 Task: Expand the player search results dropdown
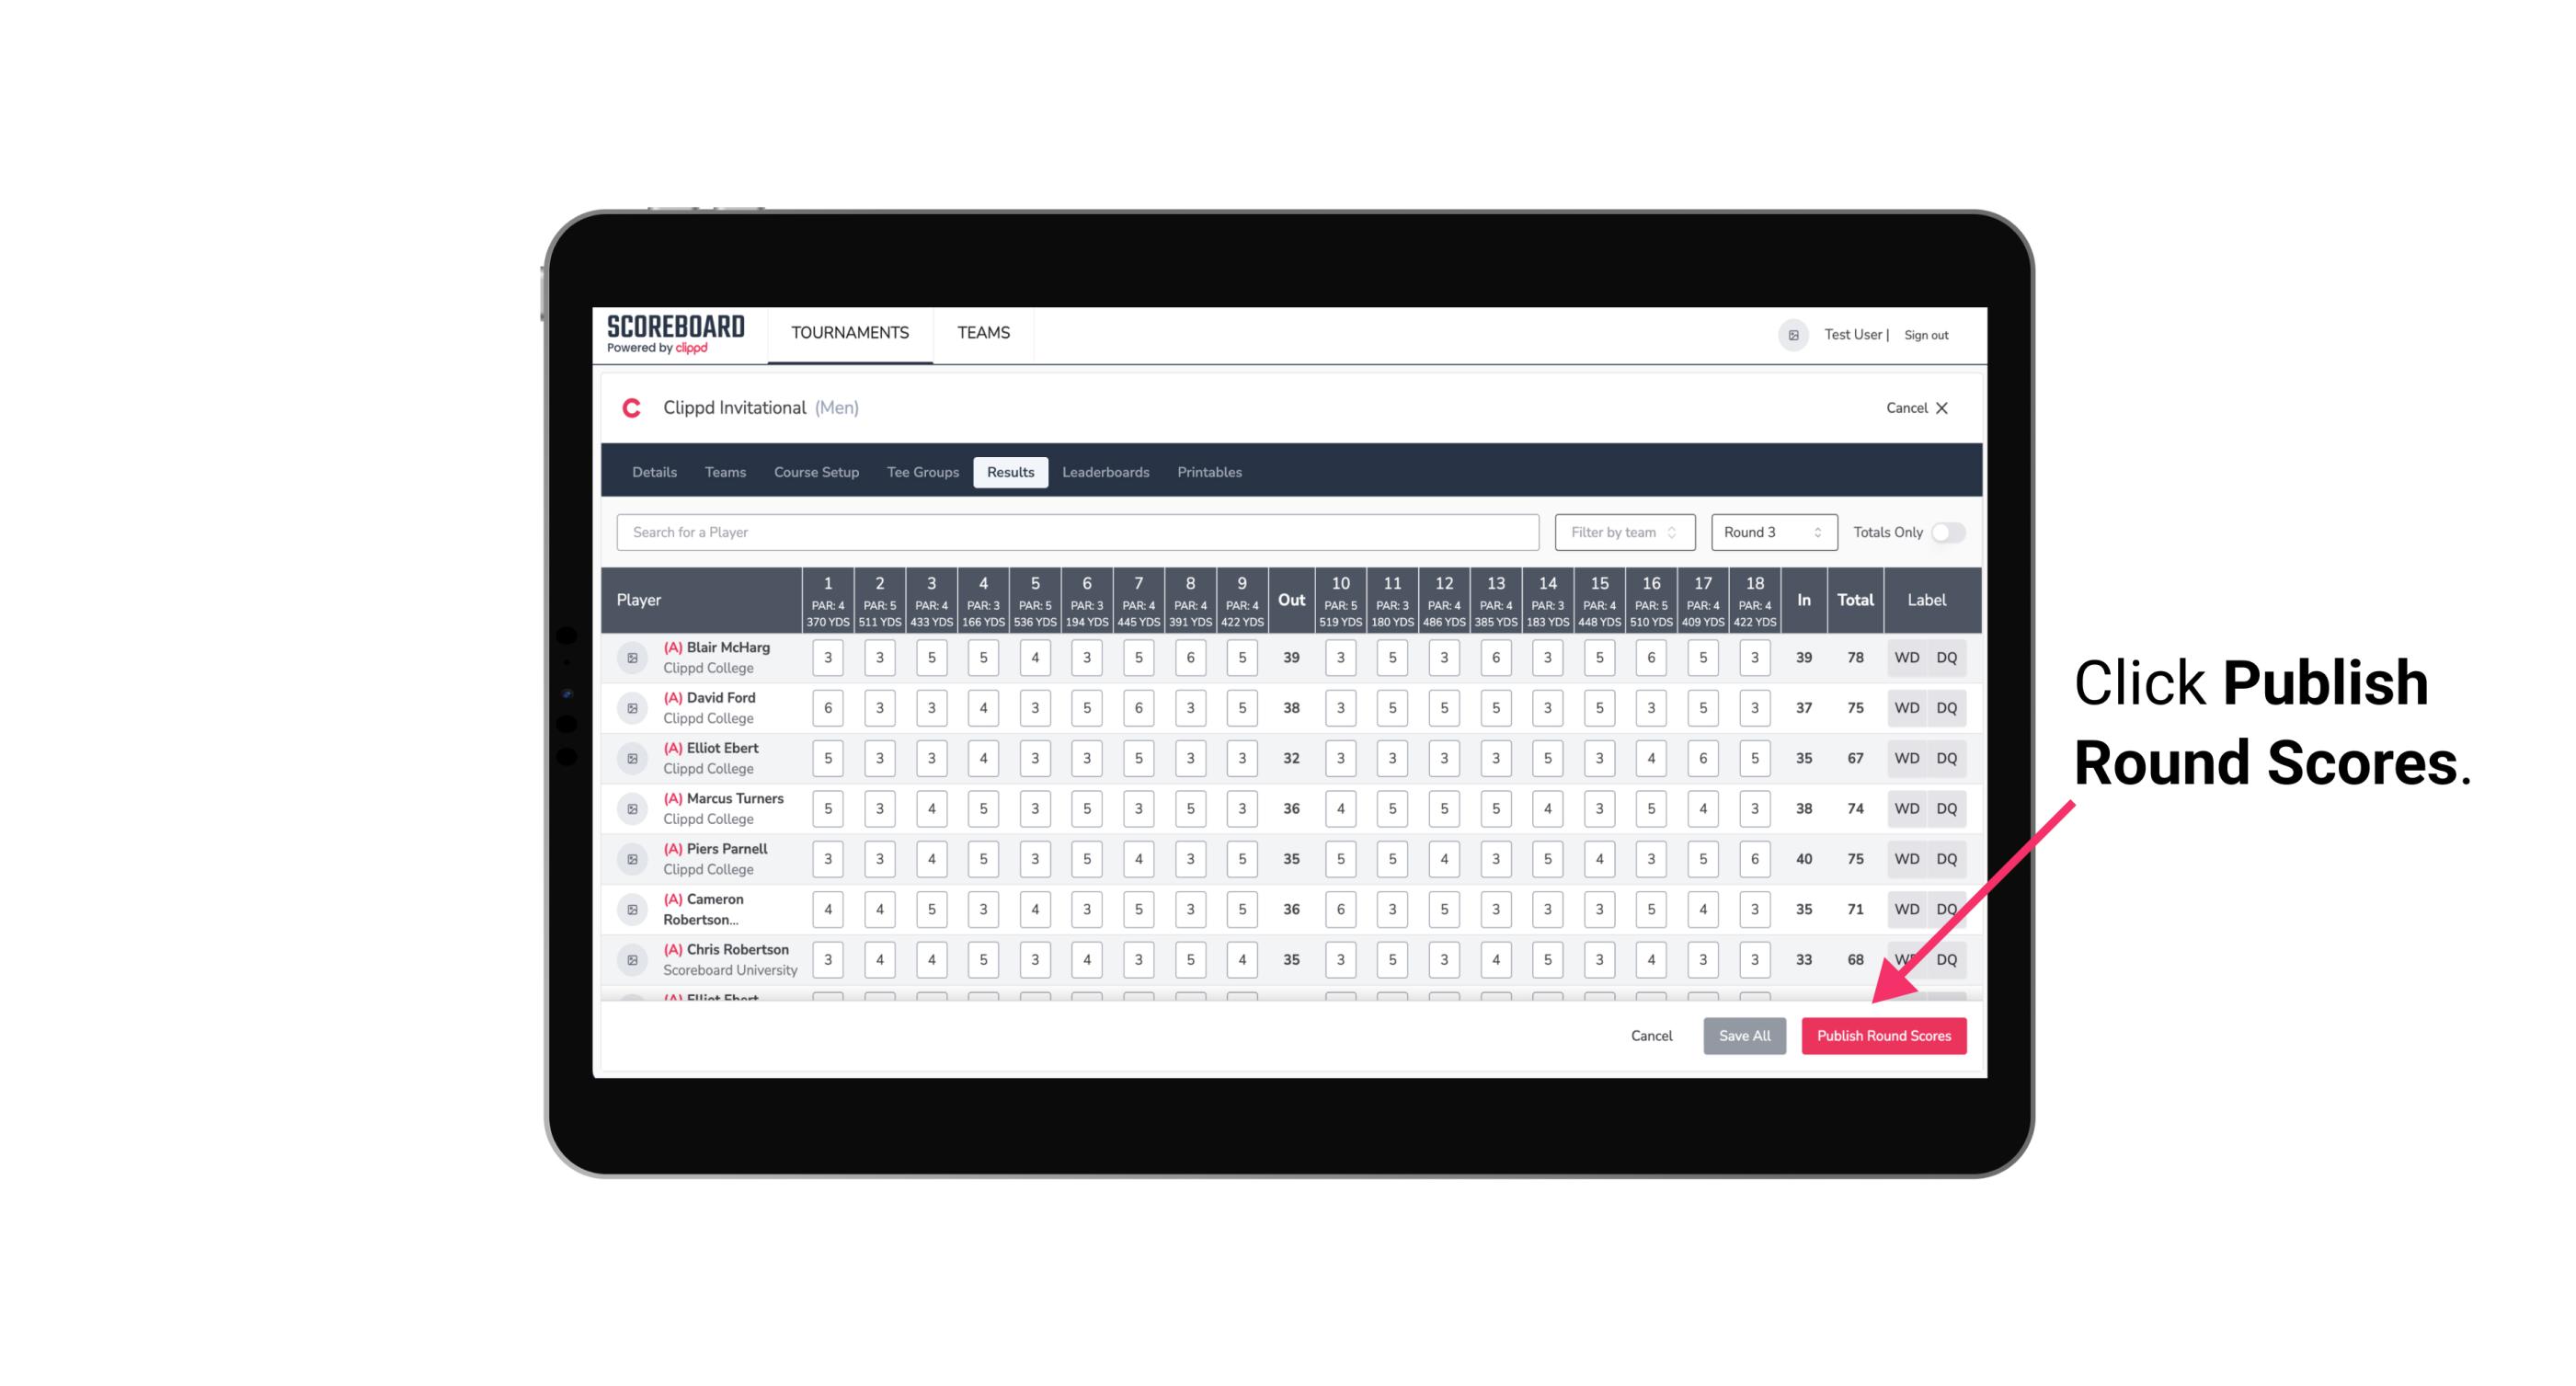click(1080, 533)
